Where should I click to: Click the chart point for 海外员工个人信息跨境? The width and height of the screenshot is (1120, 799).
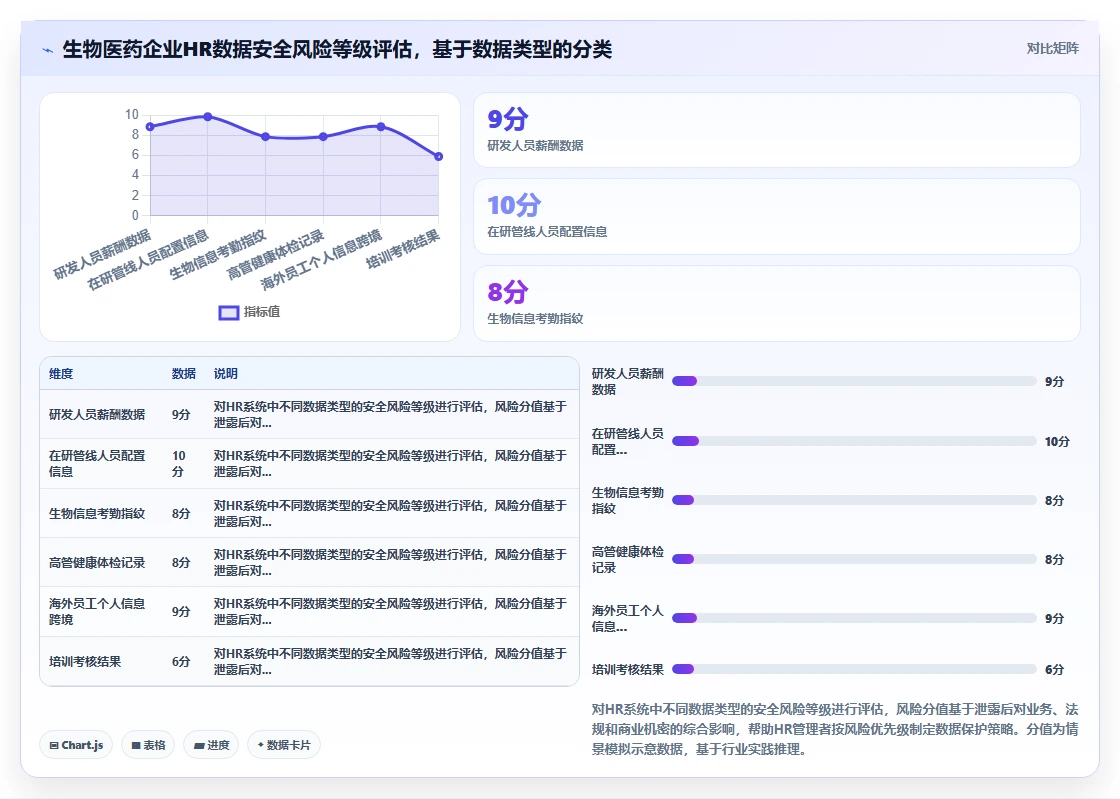pyautogui.click(x=381, y=126)
